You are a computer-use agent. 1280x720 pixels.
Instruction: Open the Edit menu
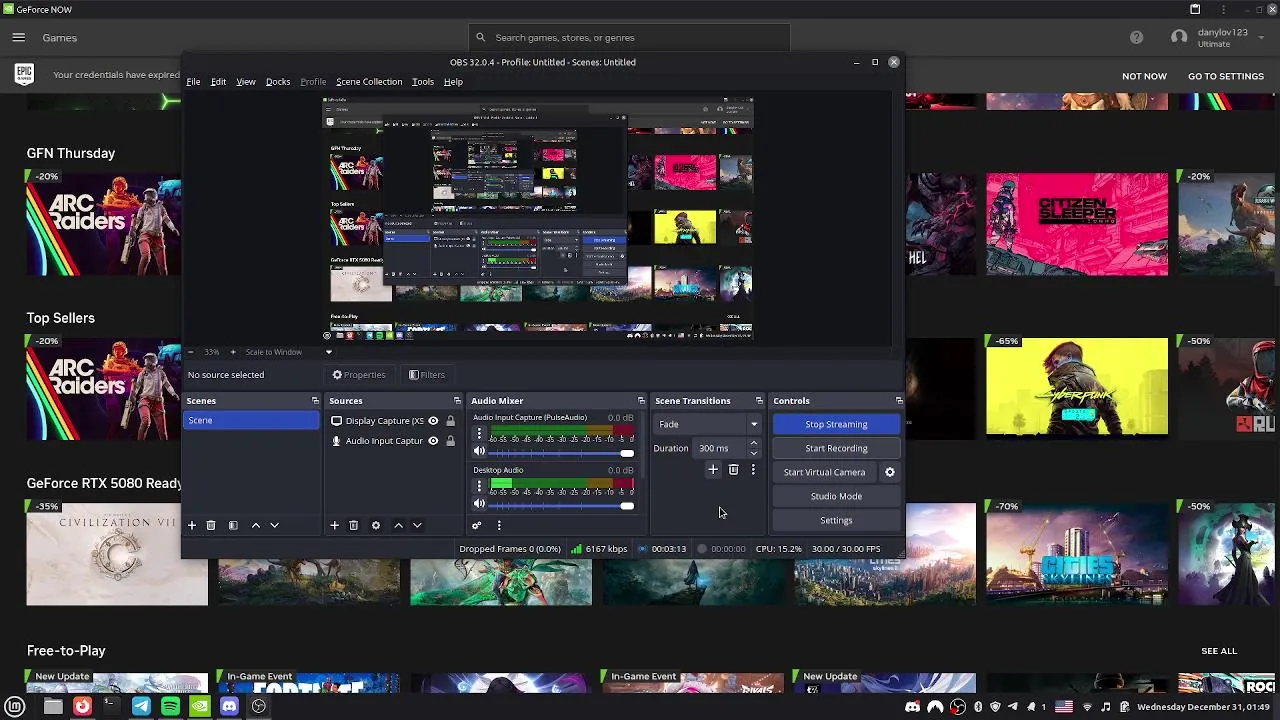tap(218, 82)
